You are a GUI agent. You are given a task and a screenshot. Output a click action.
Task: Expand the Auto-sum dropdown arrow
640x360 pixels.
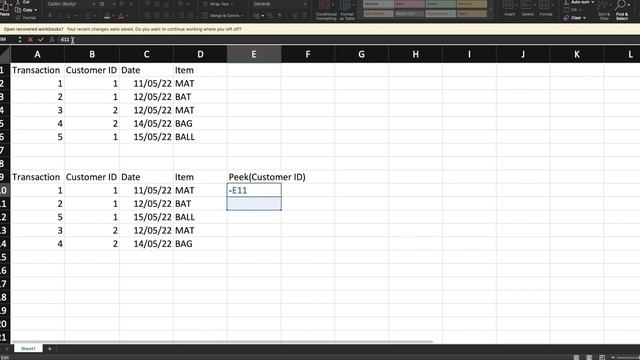tap(593, 2)
